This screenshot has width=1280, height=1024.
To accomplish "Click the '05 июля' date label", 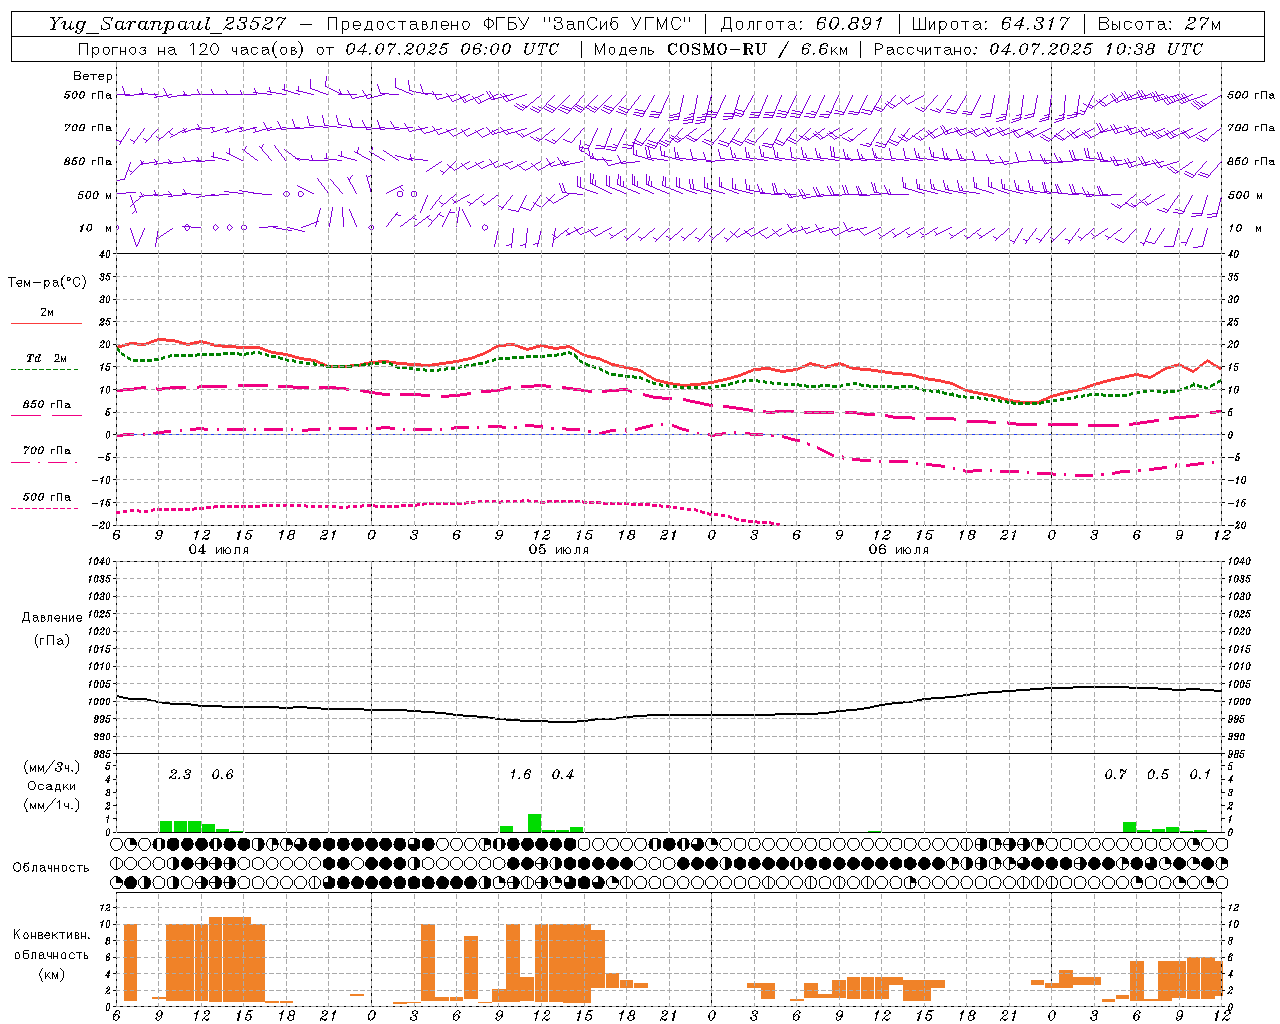I will (x=559, y=550).
